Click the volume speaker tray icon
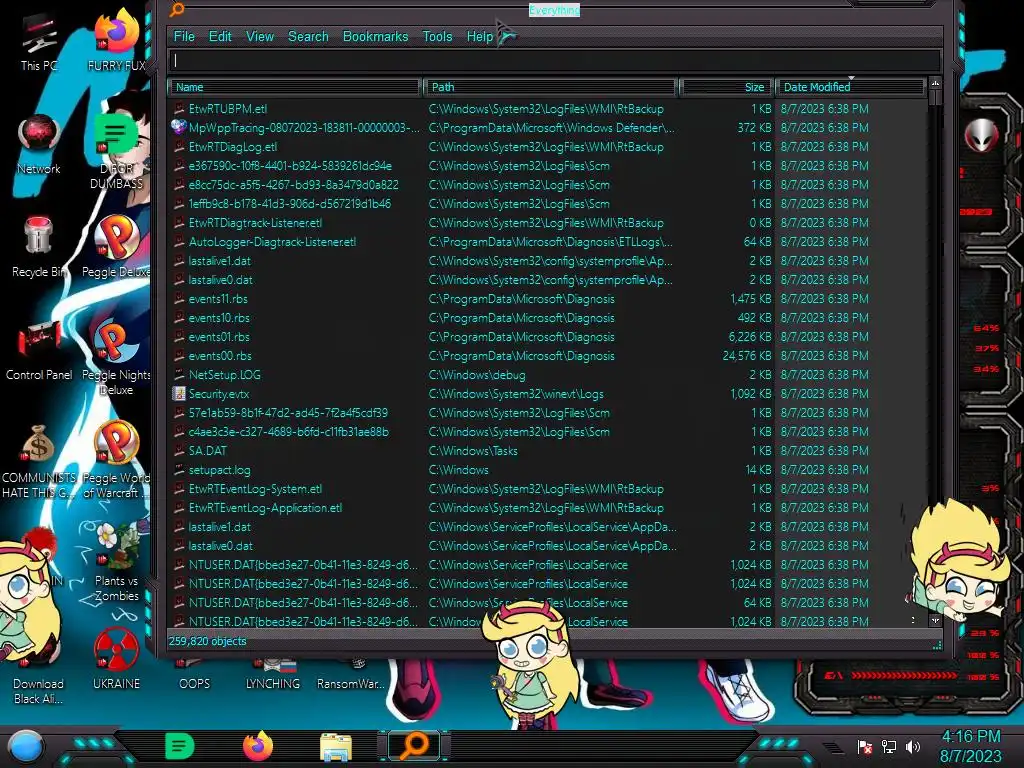This screenshot has height=768, width=1024. tap(913, 746)
